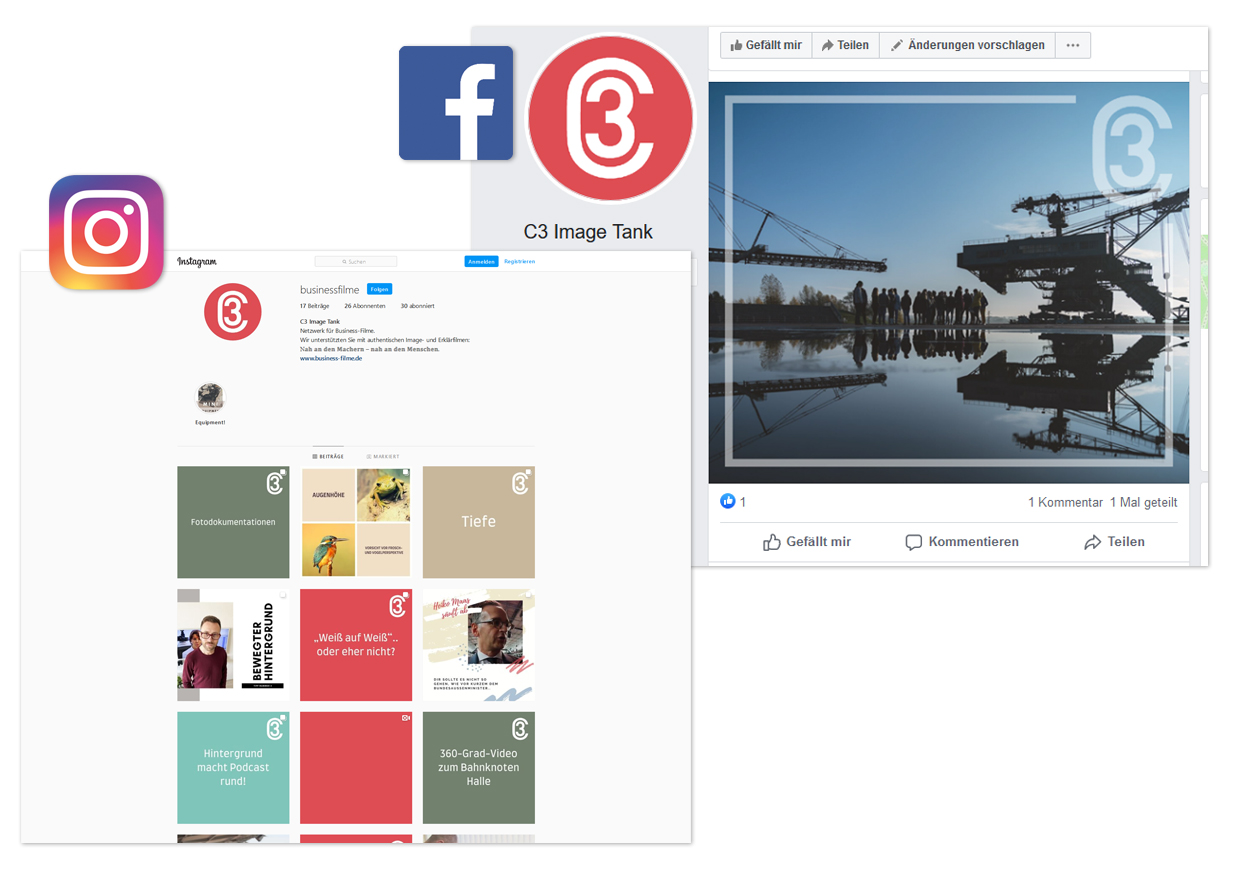Viewport: 1240px width, 874px height.
Task: Open the „Weiß auf Weiß" Instagram post
Action: pos(356,645)
